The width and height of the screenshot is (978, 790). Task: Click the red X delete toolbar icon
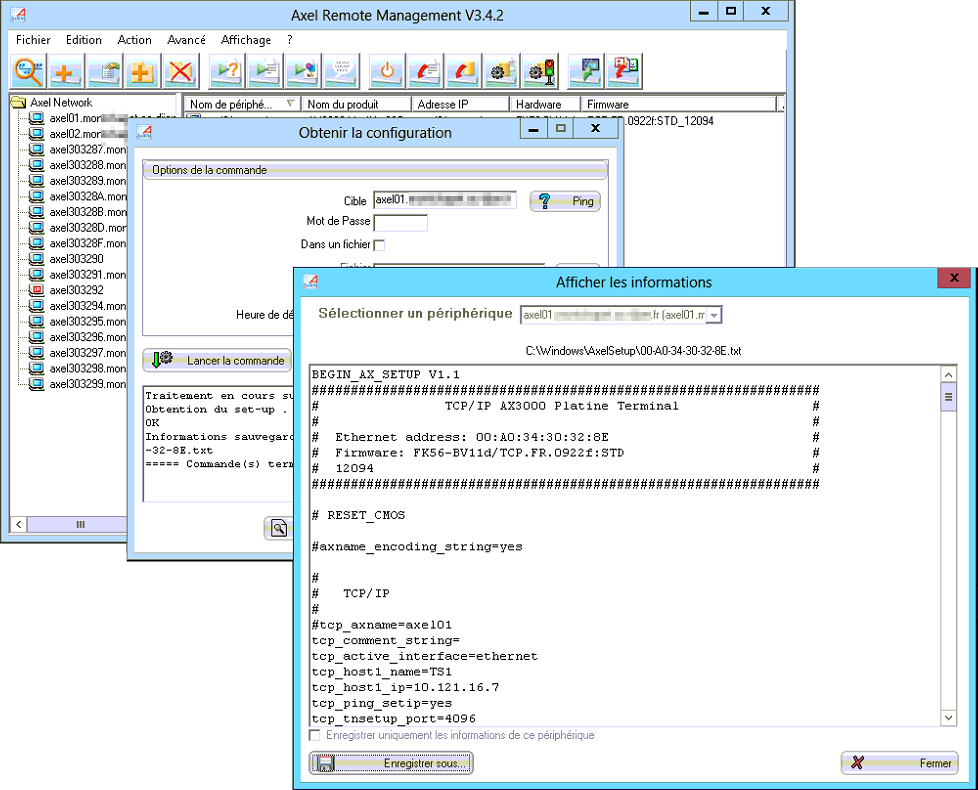[181, 71]
